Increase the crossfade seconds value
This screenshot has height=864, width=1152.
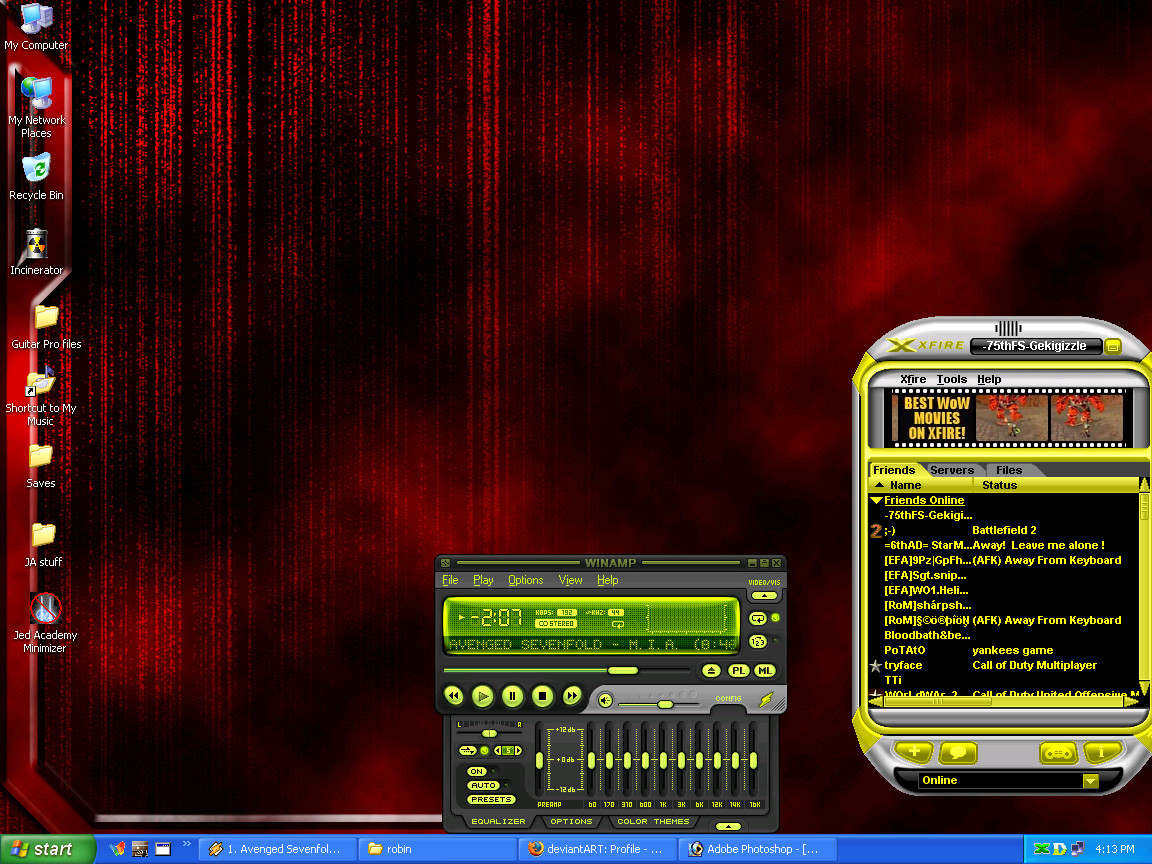click(518, 750)
